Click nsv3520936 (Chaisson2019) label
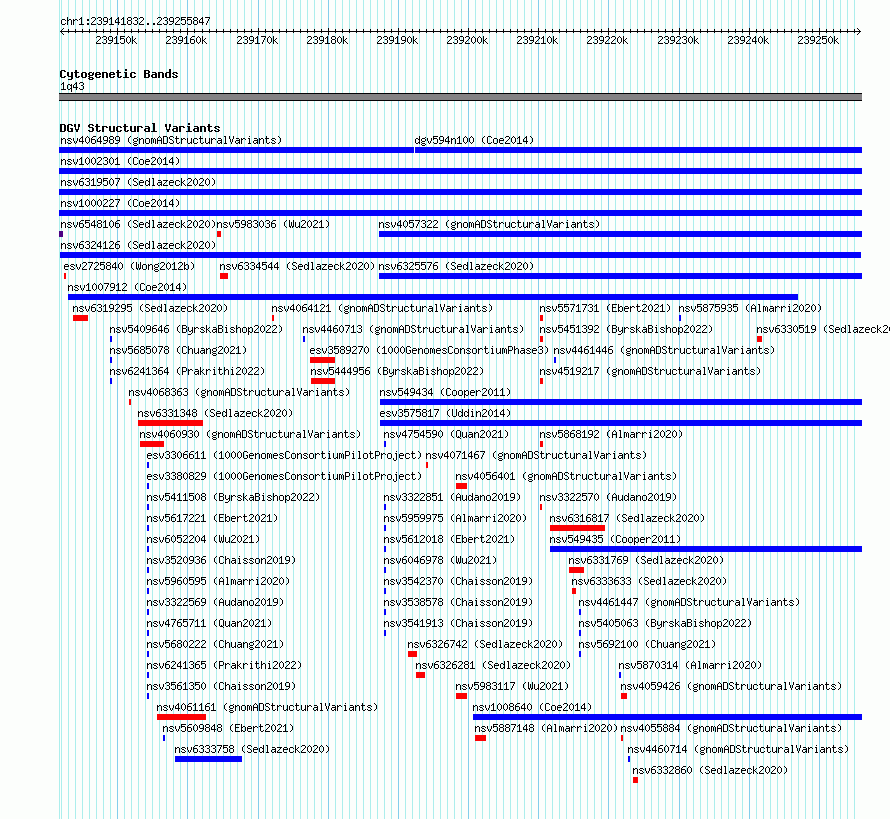This screenshot has width=890, height=819. point(221,560)
